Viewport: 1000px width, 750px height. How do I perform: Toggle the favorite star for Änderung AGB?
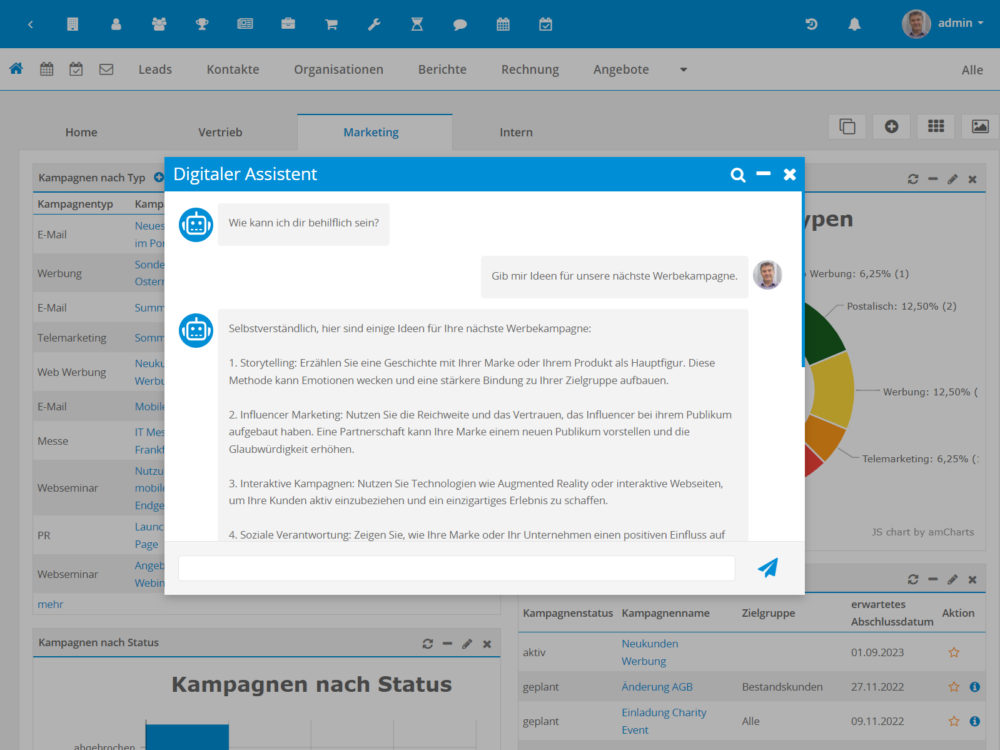[x=954, y=687]
